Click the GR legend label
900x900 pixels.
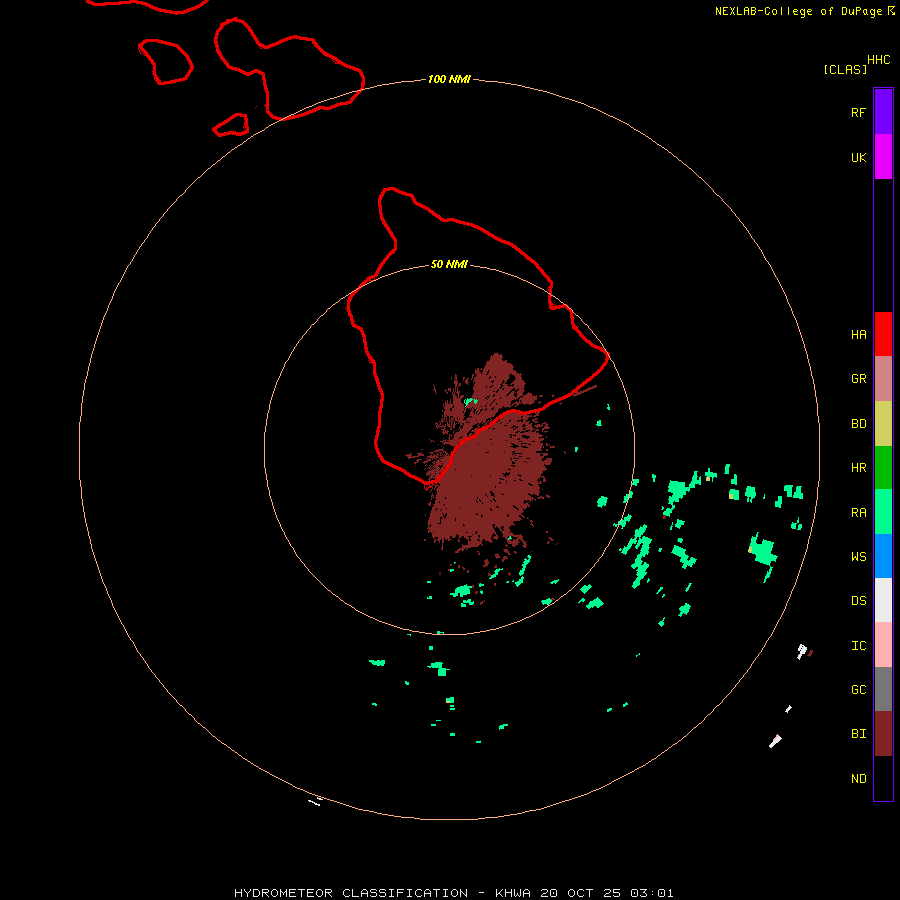click(858, 379)
